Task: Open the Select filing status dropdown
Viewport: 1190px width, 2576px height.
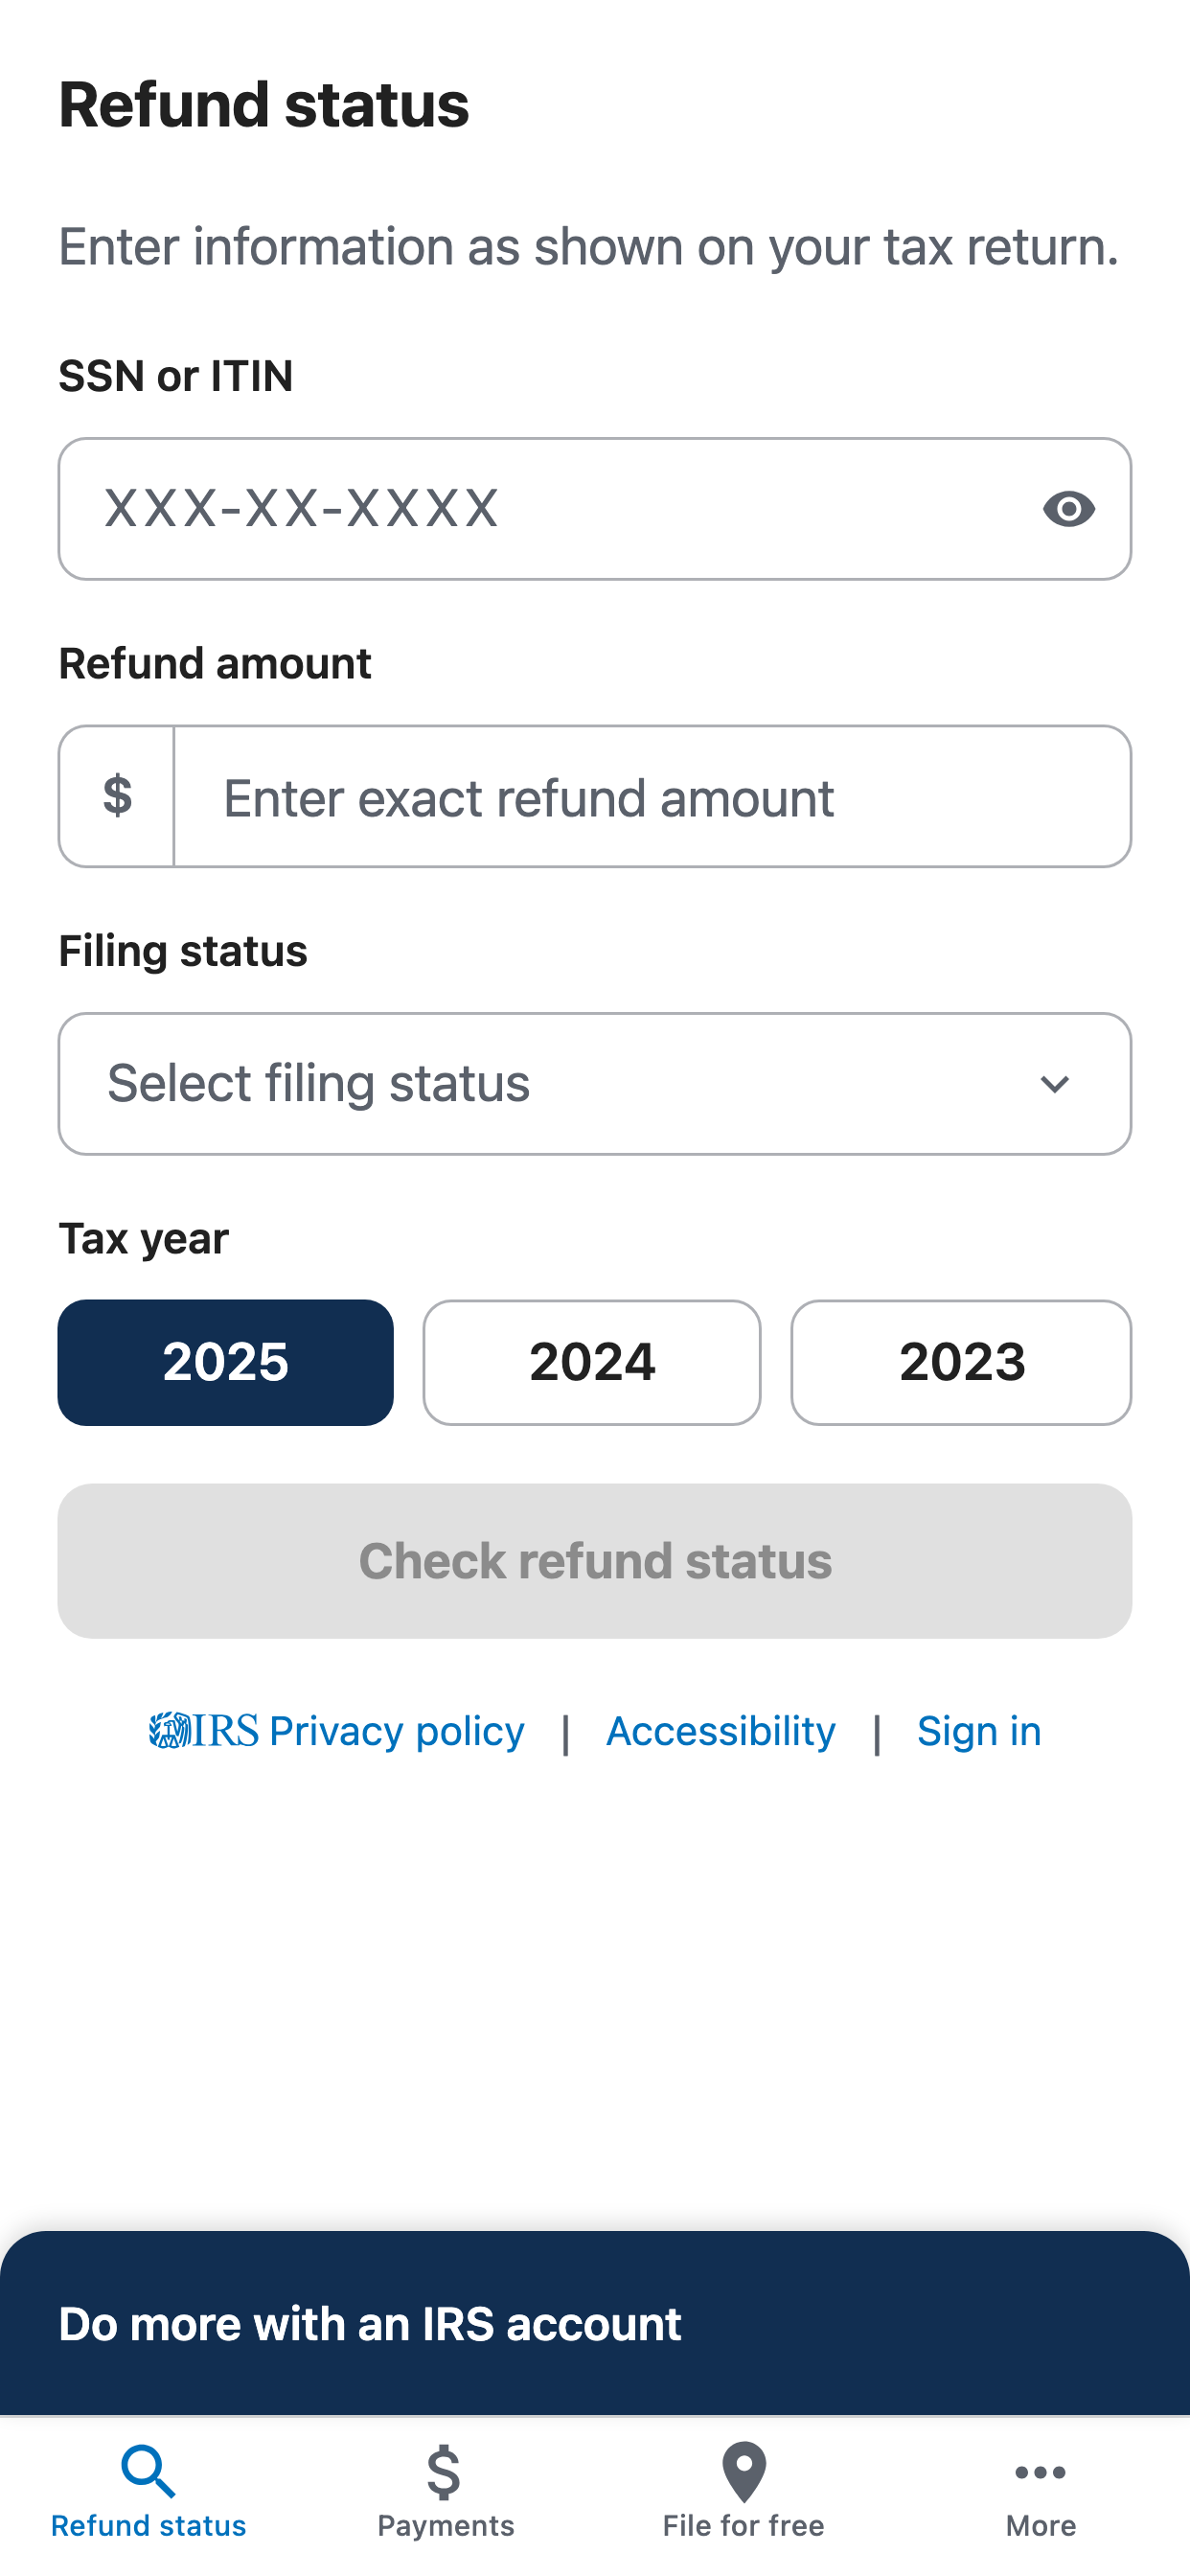Action: [x=595, y=1084]
